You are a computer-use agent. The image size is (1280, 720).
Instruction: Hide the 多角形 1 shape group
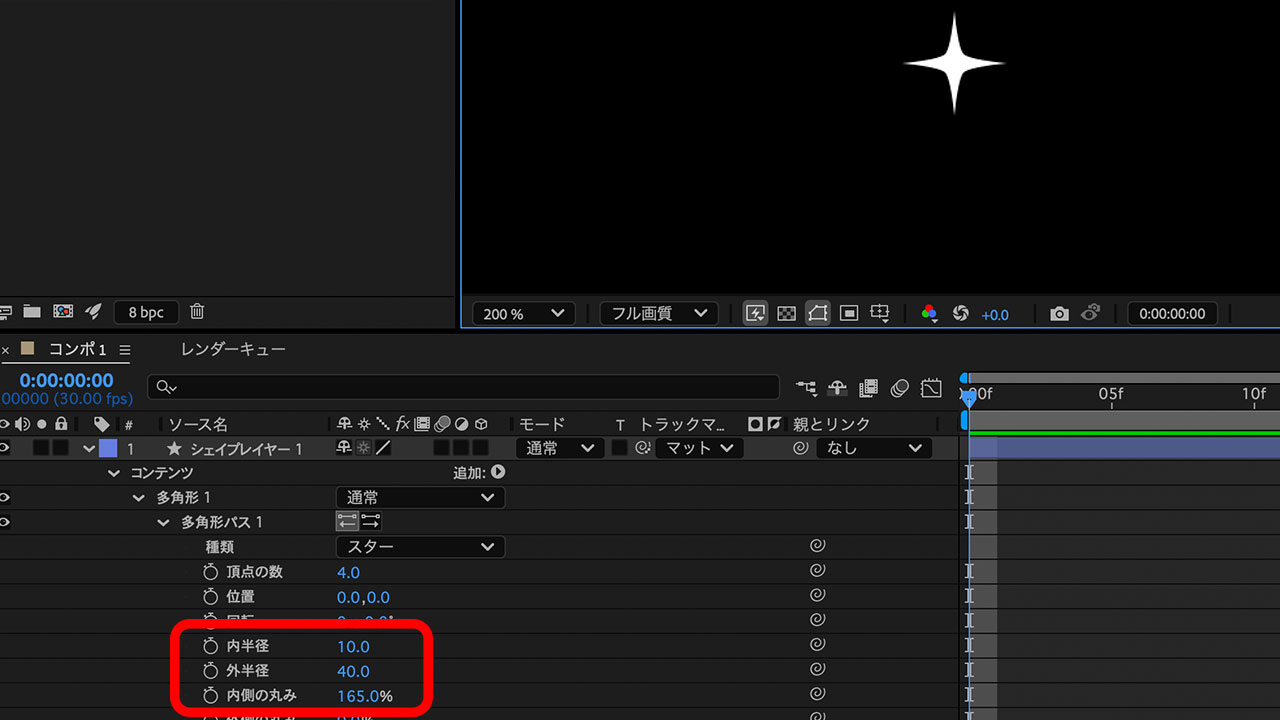click(x=4, y=497)
